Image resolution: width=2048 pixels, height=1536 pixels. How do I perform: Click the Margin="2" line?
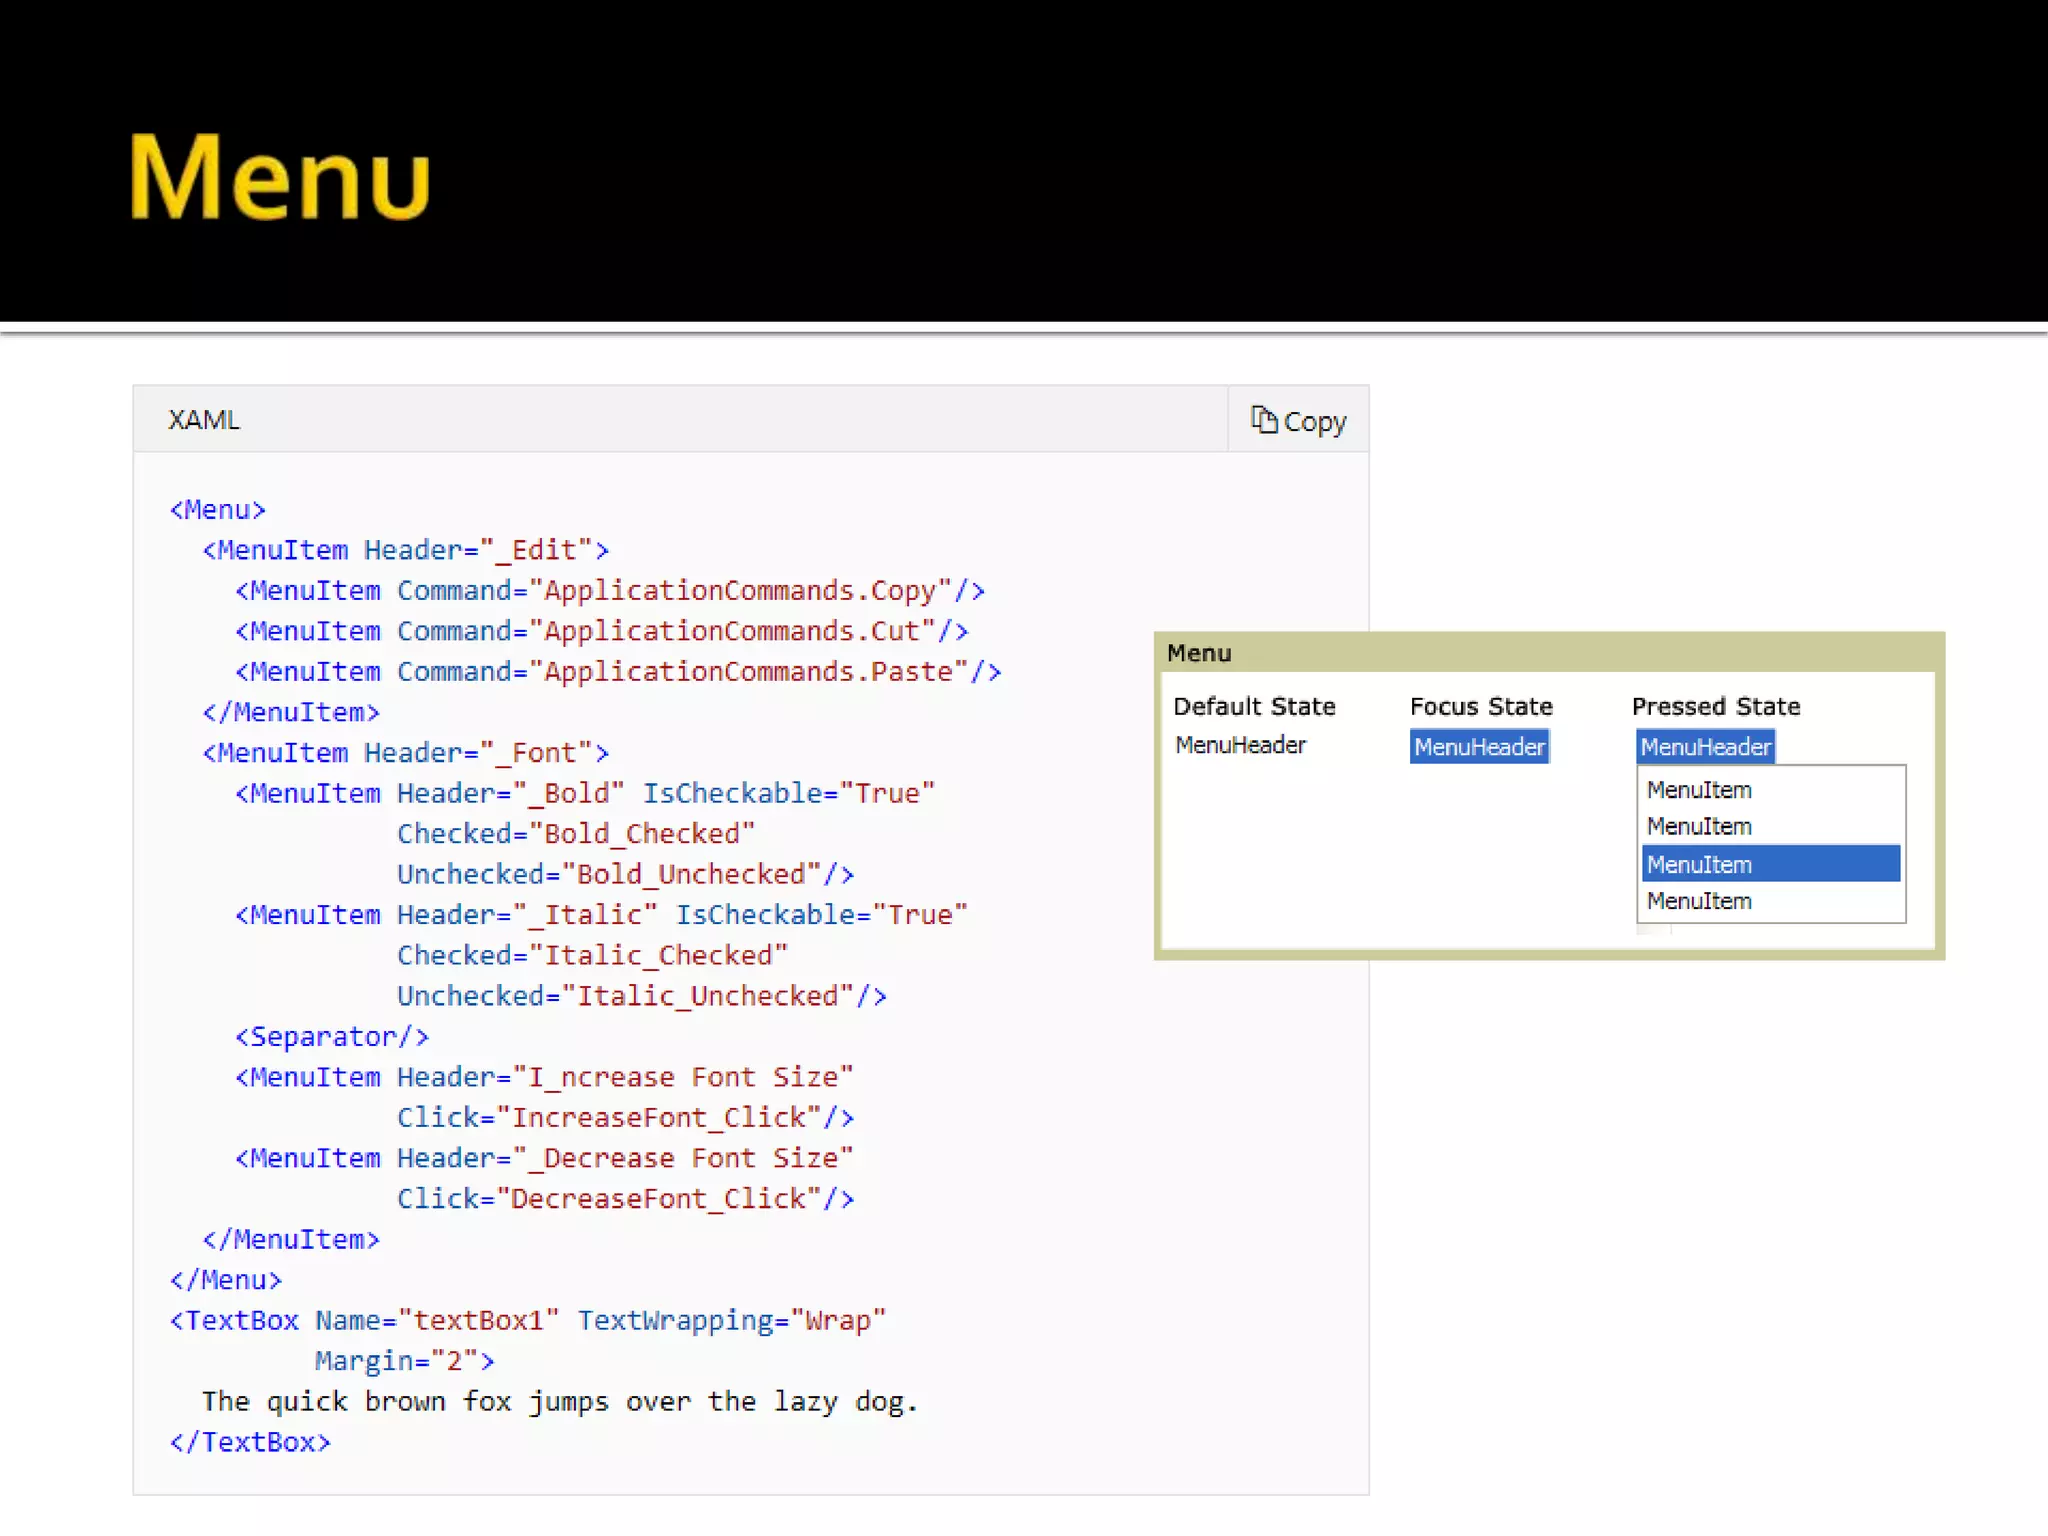pos(405,1361)
